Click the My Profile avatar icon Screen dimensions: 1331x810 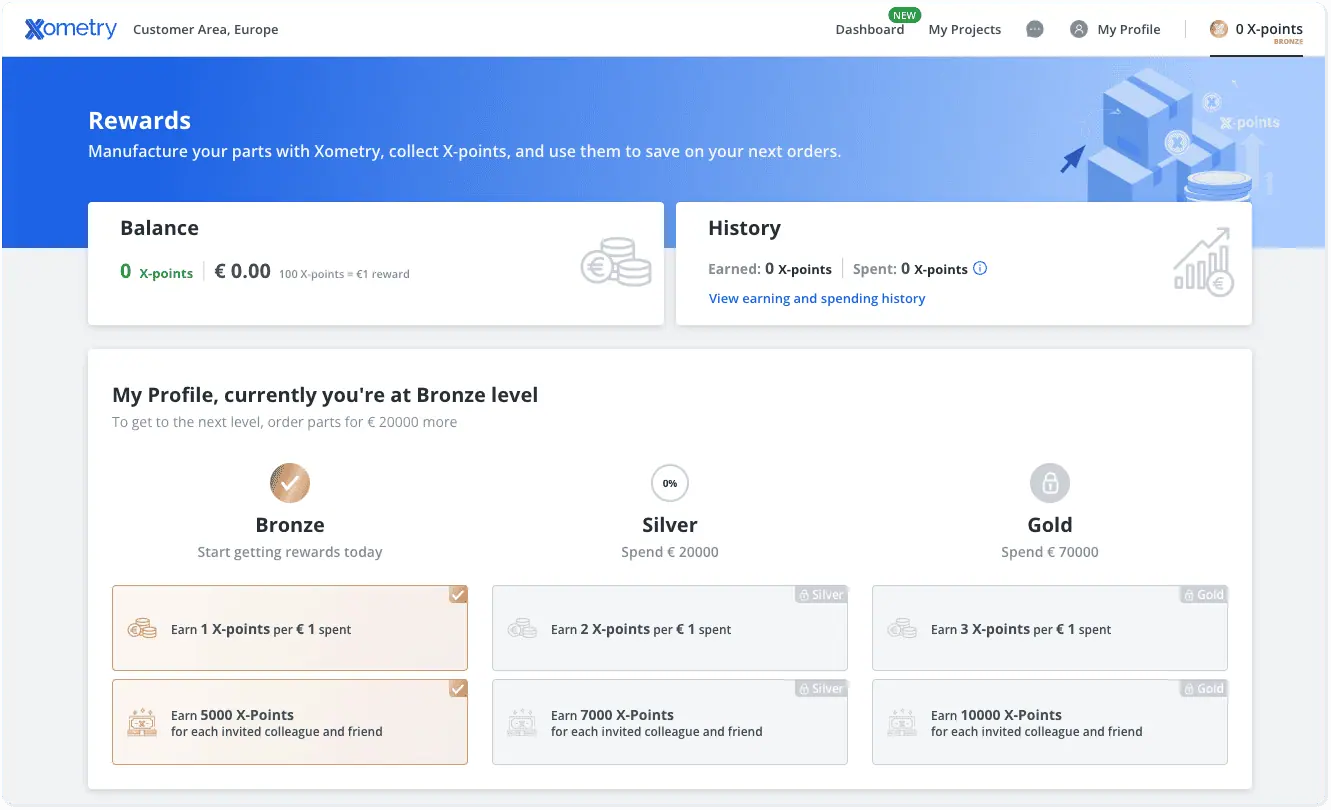(1079, 29)
